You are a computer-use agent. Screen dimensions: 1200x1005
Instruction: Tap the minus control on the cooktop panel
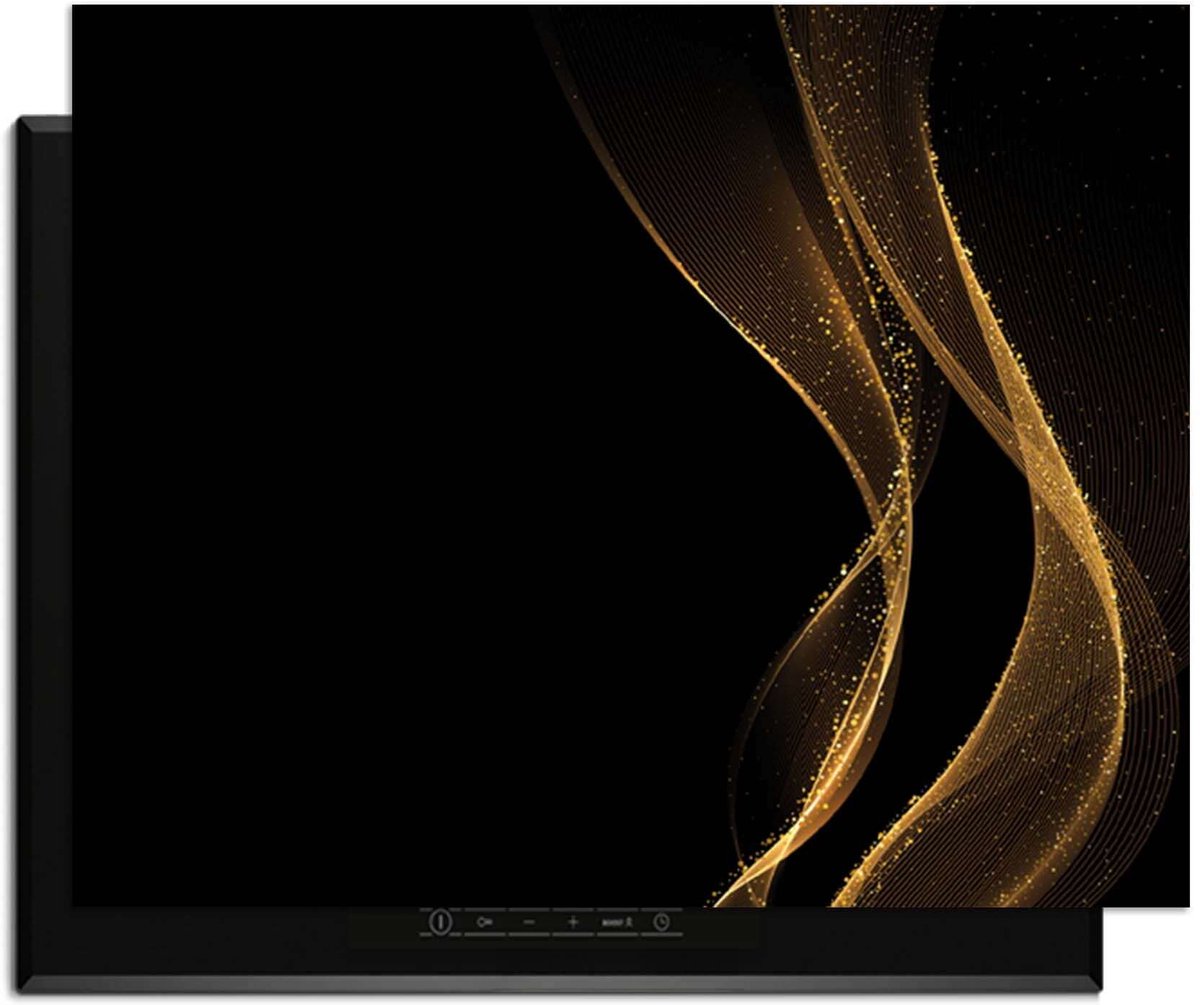coord(529,922)
